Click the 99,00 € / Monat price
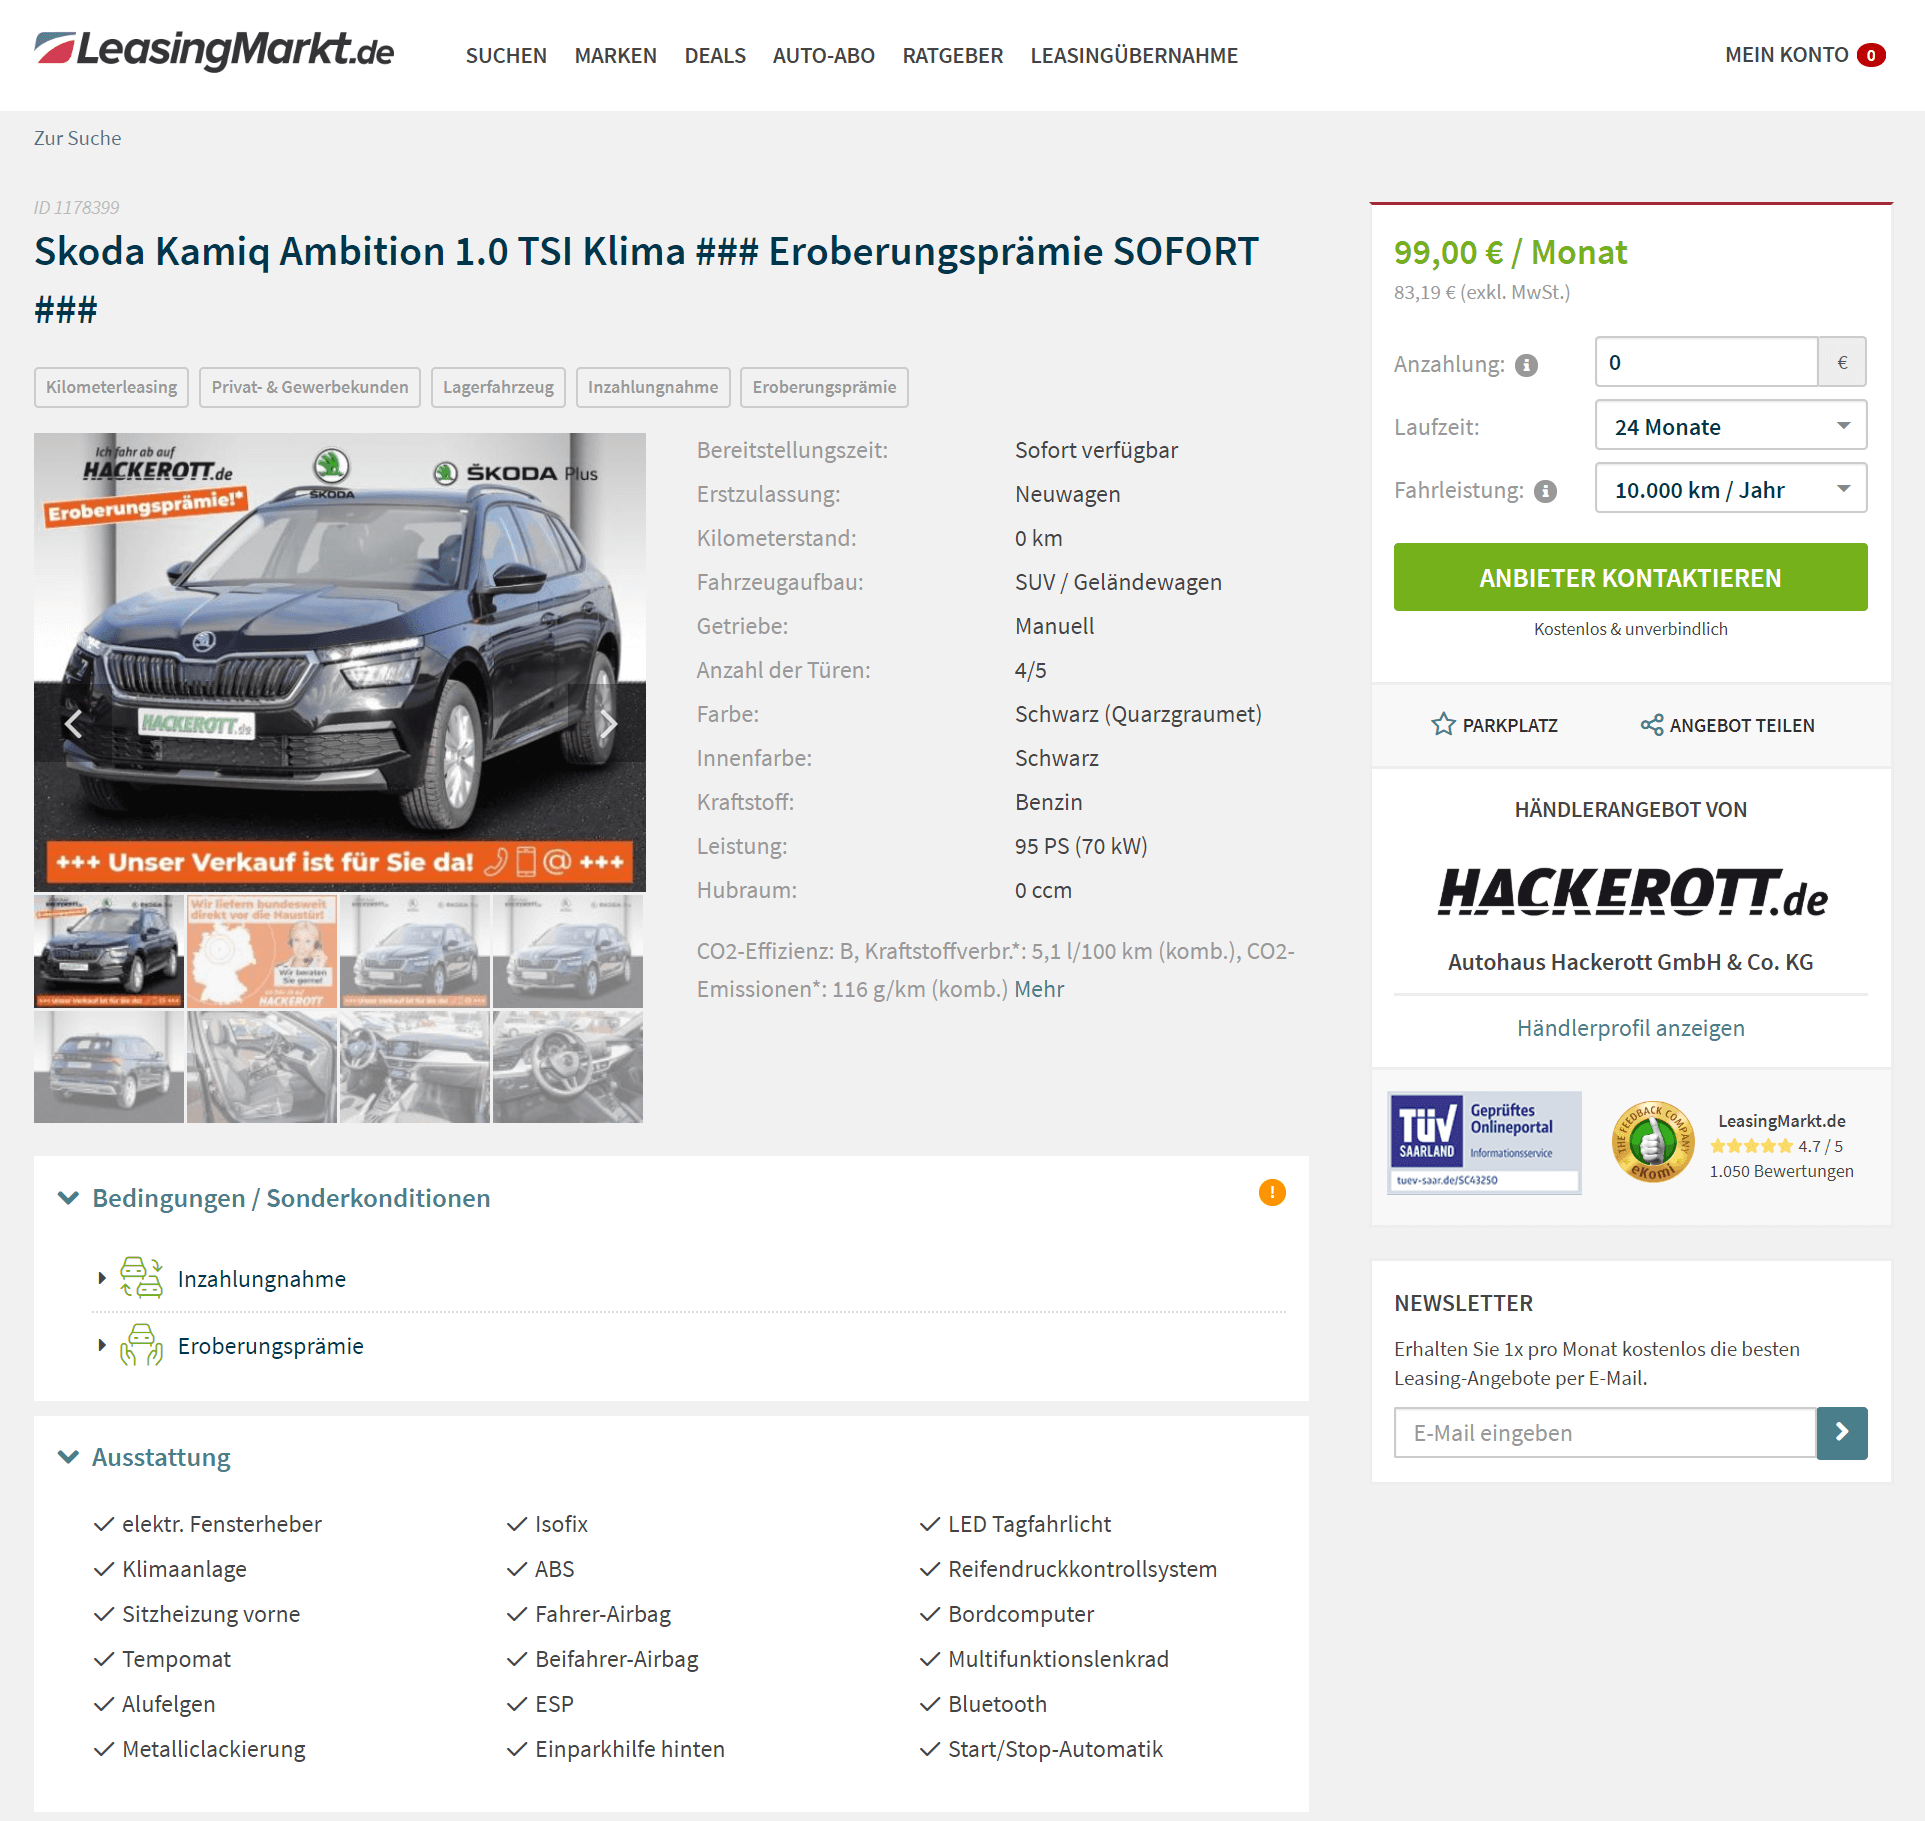This screenshot has height=1821, width=1925. [x=1510, y=252]
